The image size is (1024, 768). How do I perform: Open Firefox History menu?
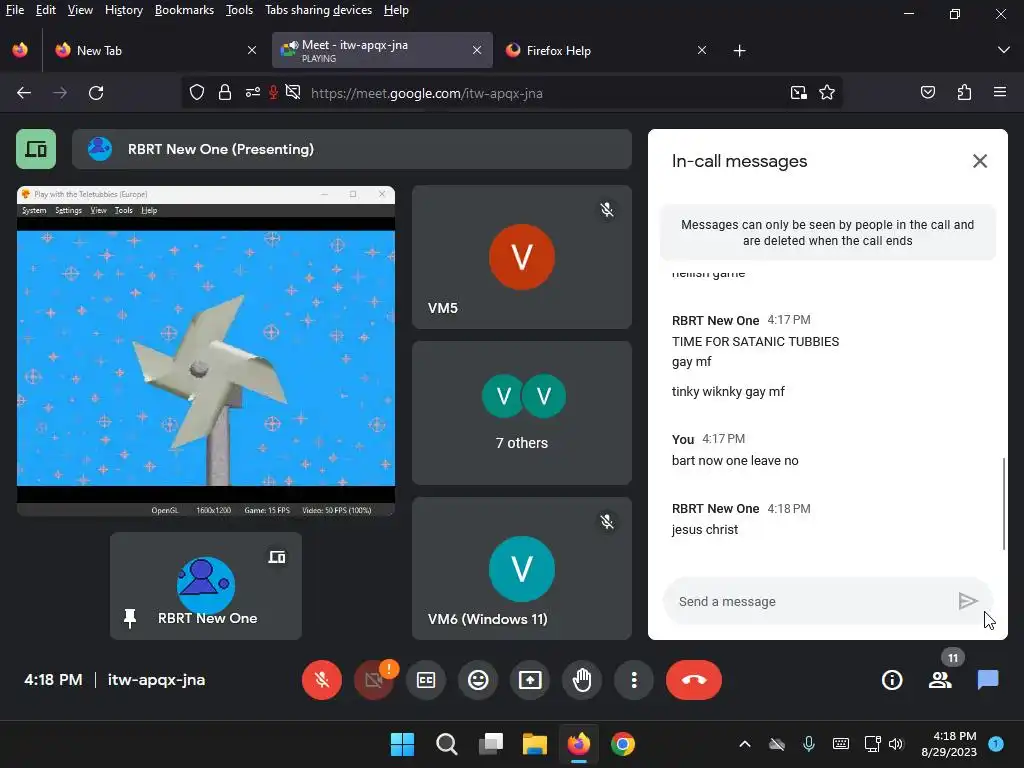123,10
